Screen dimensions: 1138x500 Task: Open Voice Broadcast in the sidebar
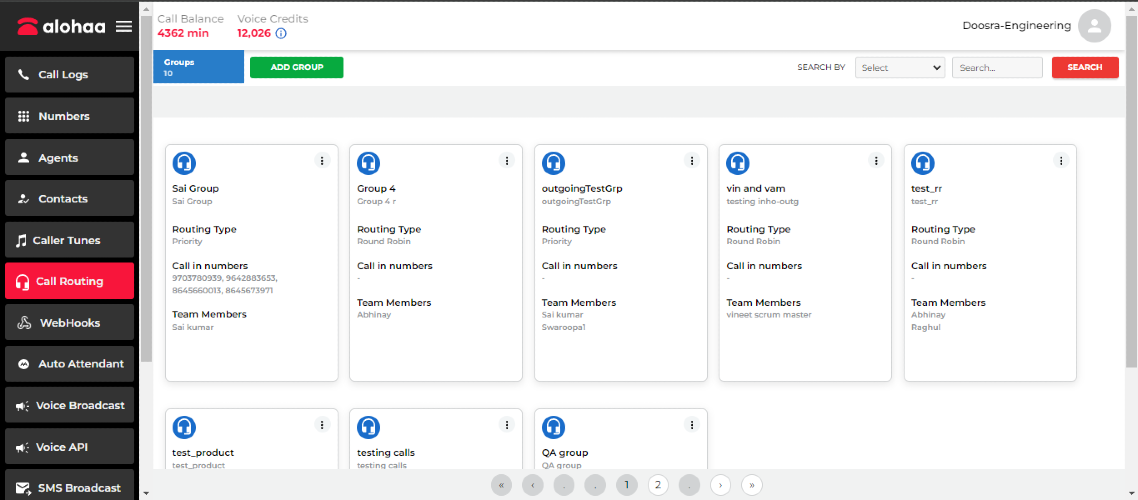(x=70, y=405)
